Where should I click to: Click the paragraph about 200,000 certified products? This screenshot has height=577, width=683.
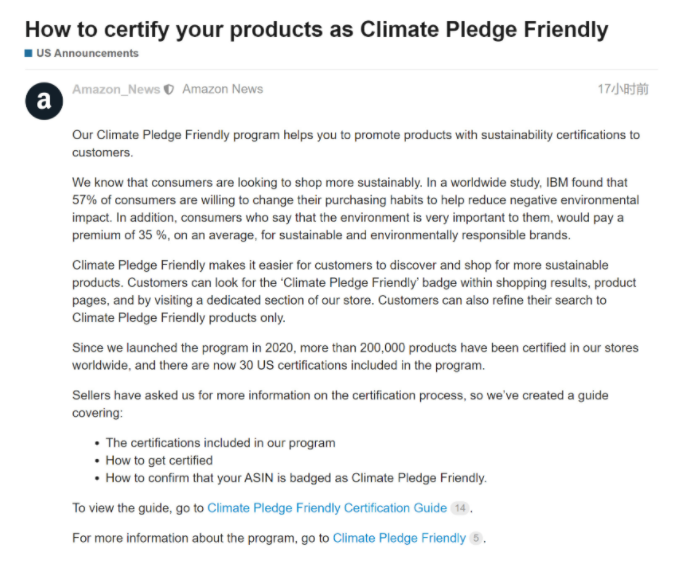coord(355,356)
